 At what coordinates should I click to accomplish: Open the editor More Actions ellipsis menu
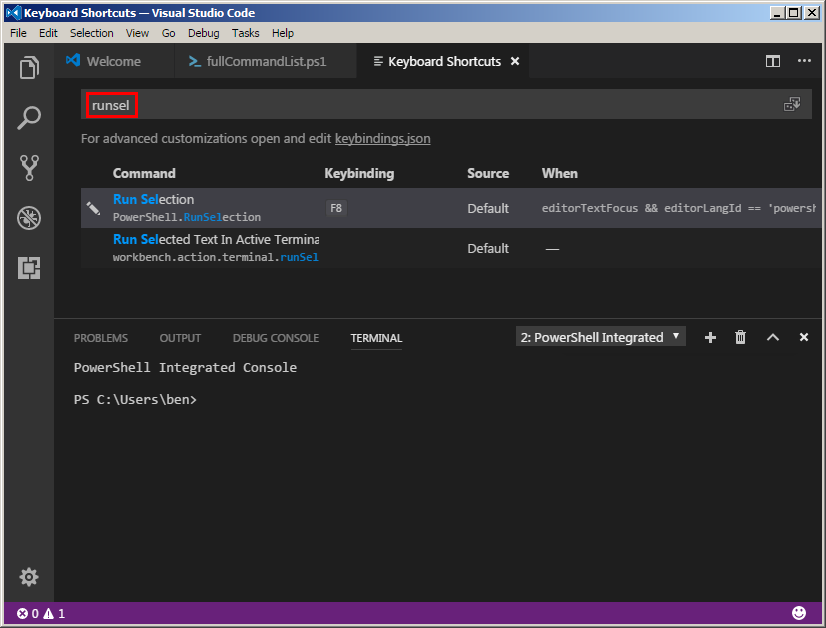click(804, 61)
